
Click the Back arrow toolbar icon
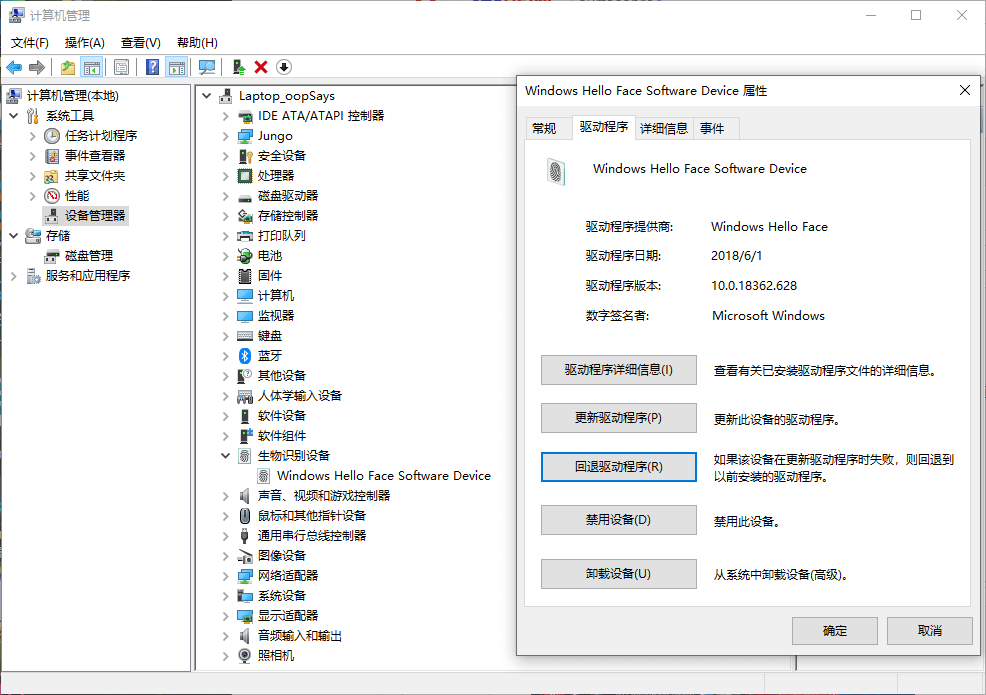pyautogui.click(x=14, y=67)
